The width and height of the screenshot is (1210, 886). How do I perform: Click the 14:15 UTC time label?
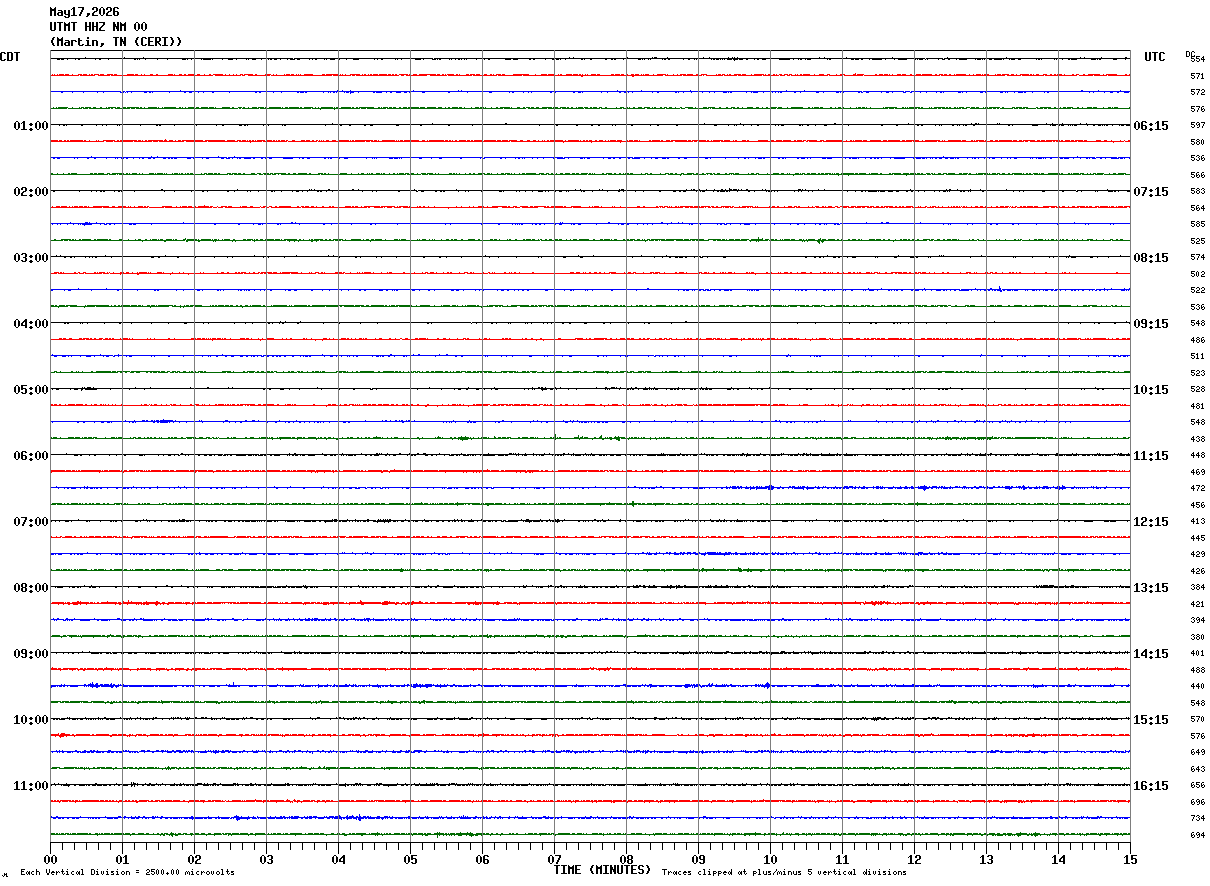click(1151, 654)
